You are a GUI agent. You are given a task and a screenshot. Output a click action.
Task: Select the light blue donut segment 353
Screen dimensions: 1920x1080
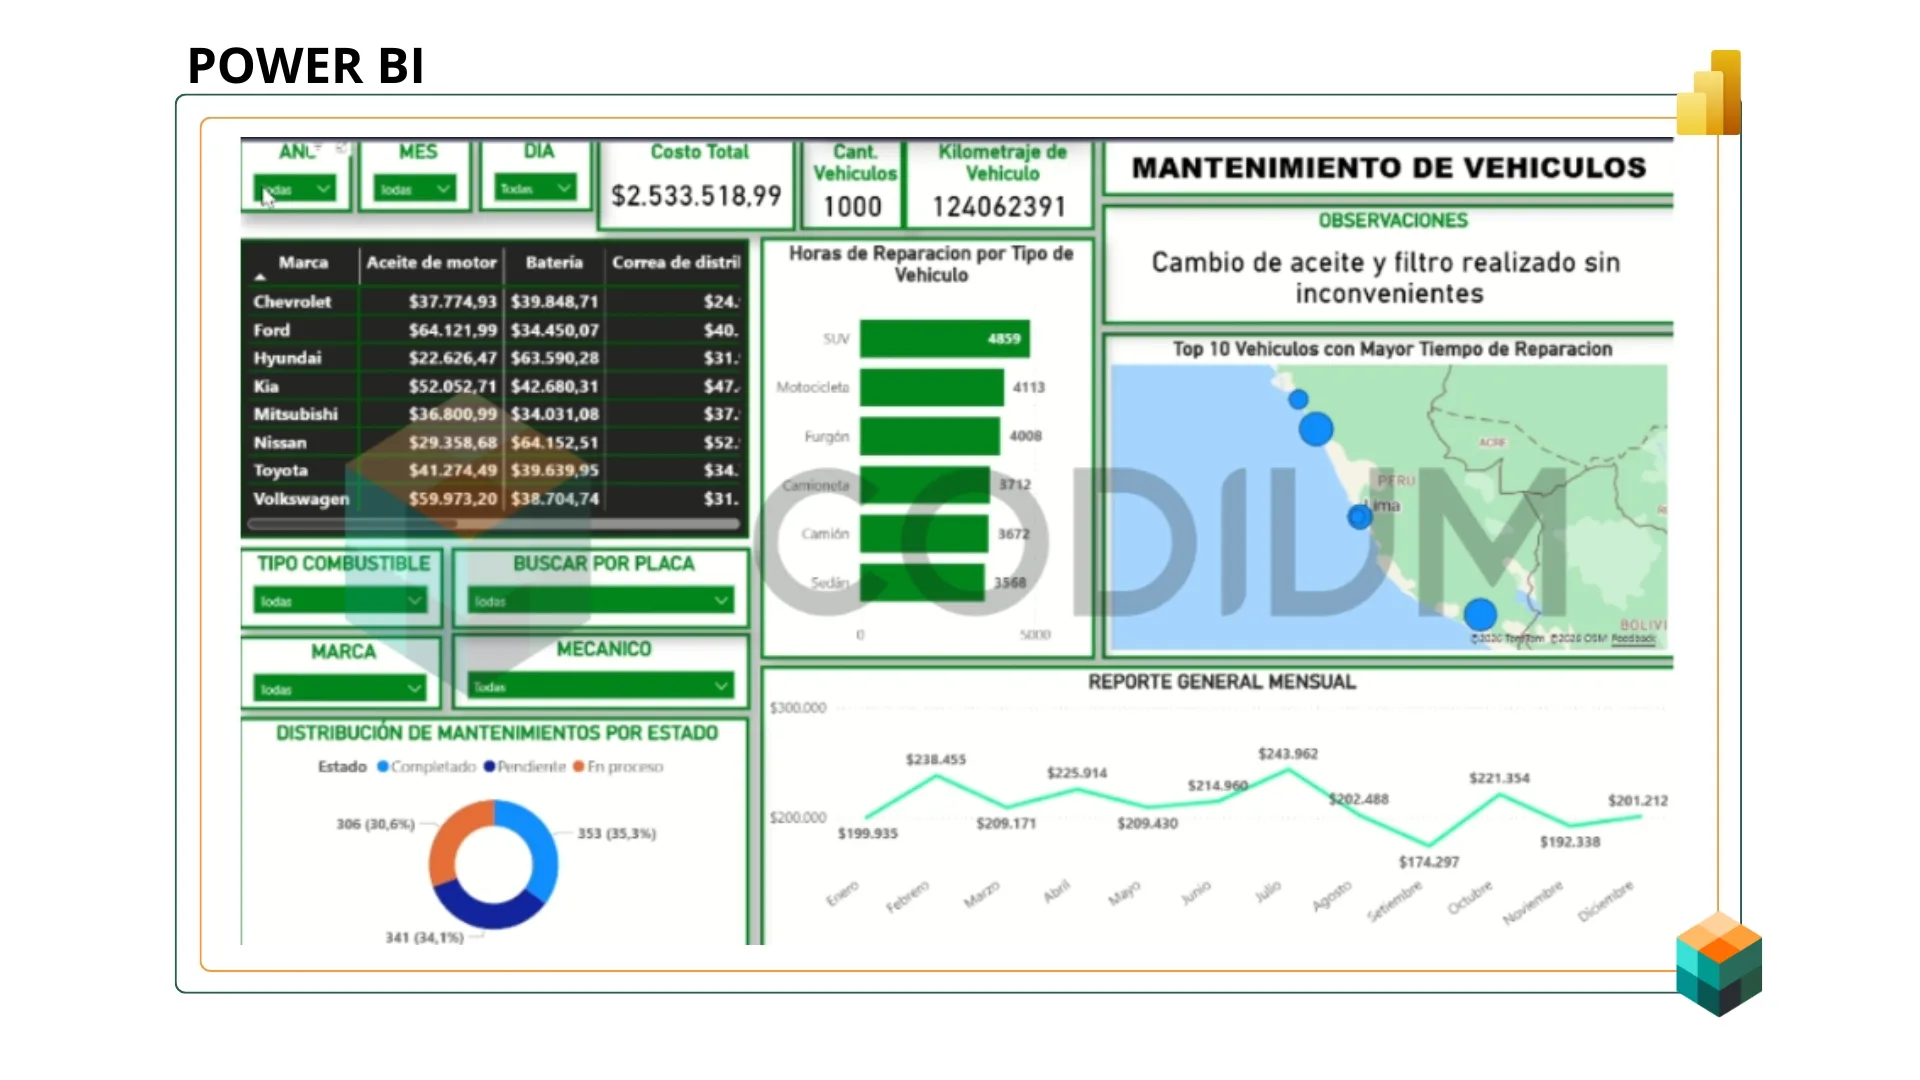pos(540,845)
